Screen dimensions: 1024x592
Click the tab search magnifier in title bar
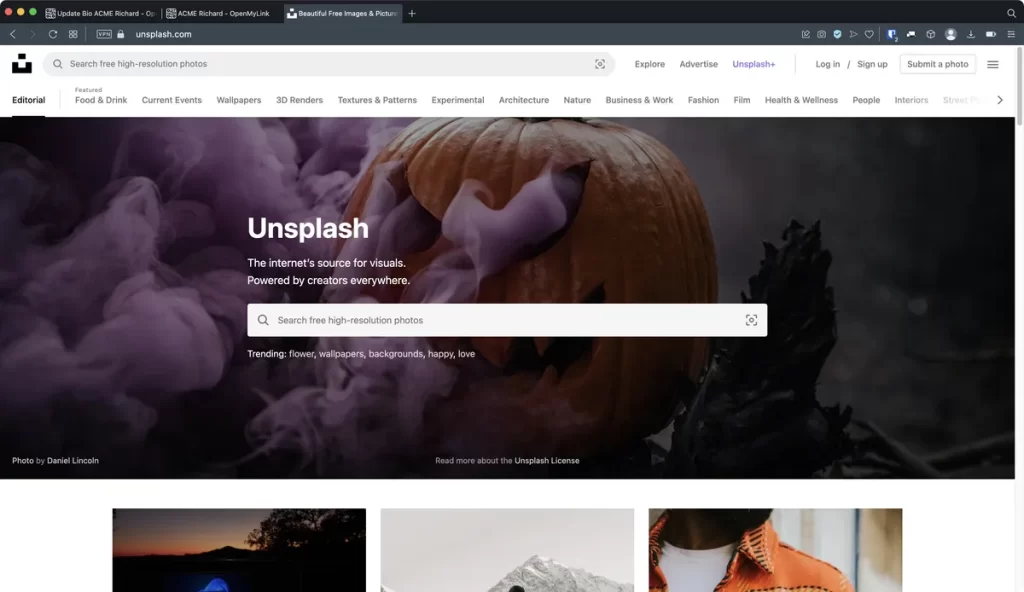click(1012, 13)
